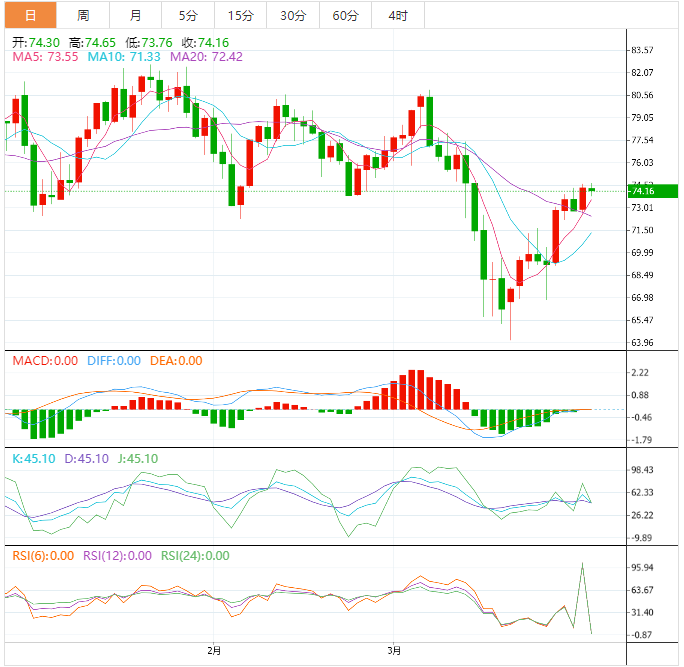
Task: Click the MA5: 73.55 indicator label
Action: click(46, 57)
